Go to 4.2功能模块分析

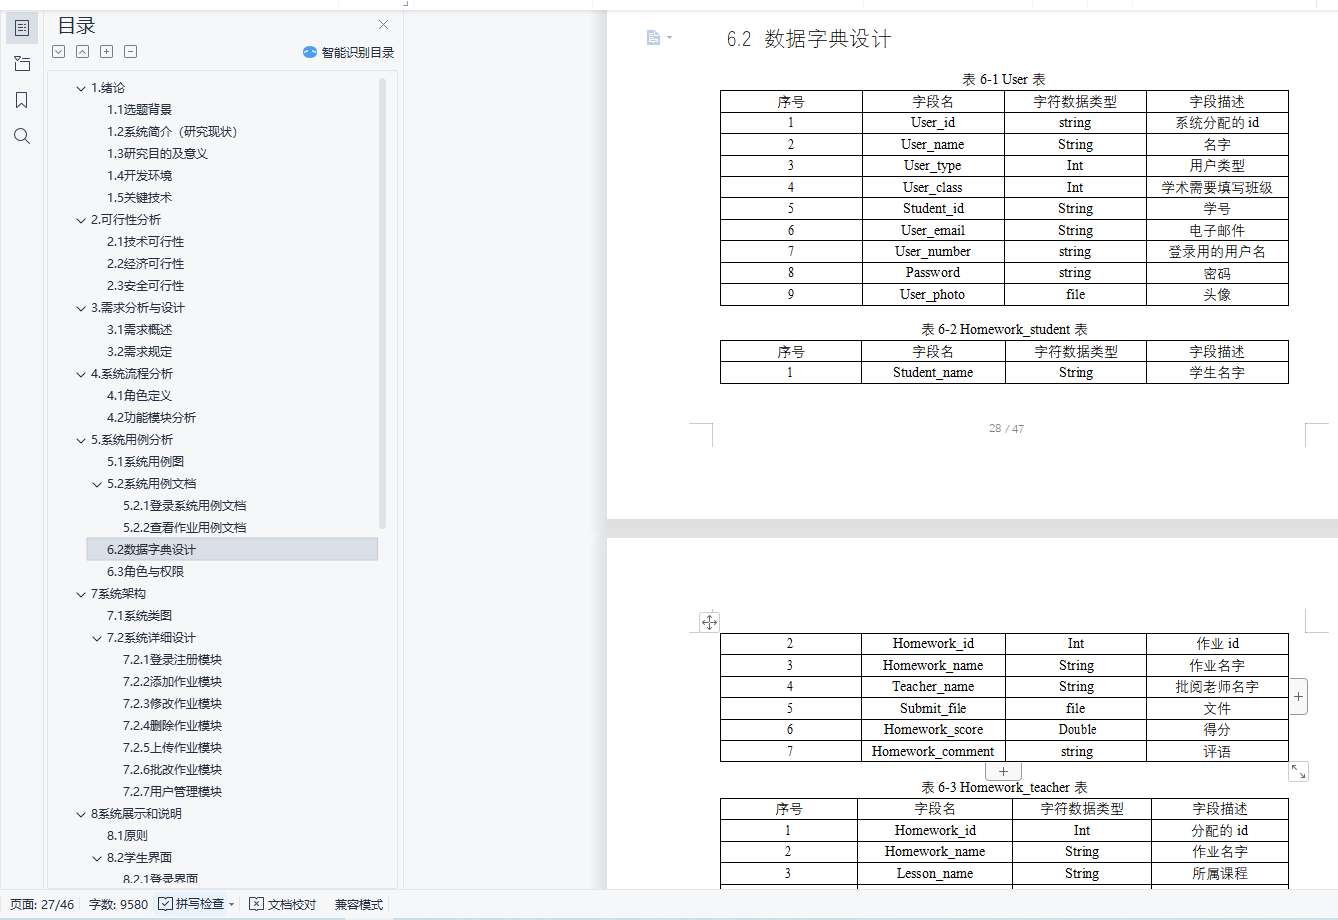coord(151,418)
